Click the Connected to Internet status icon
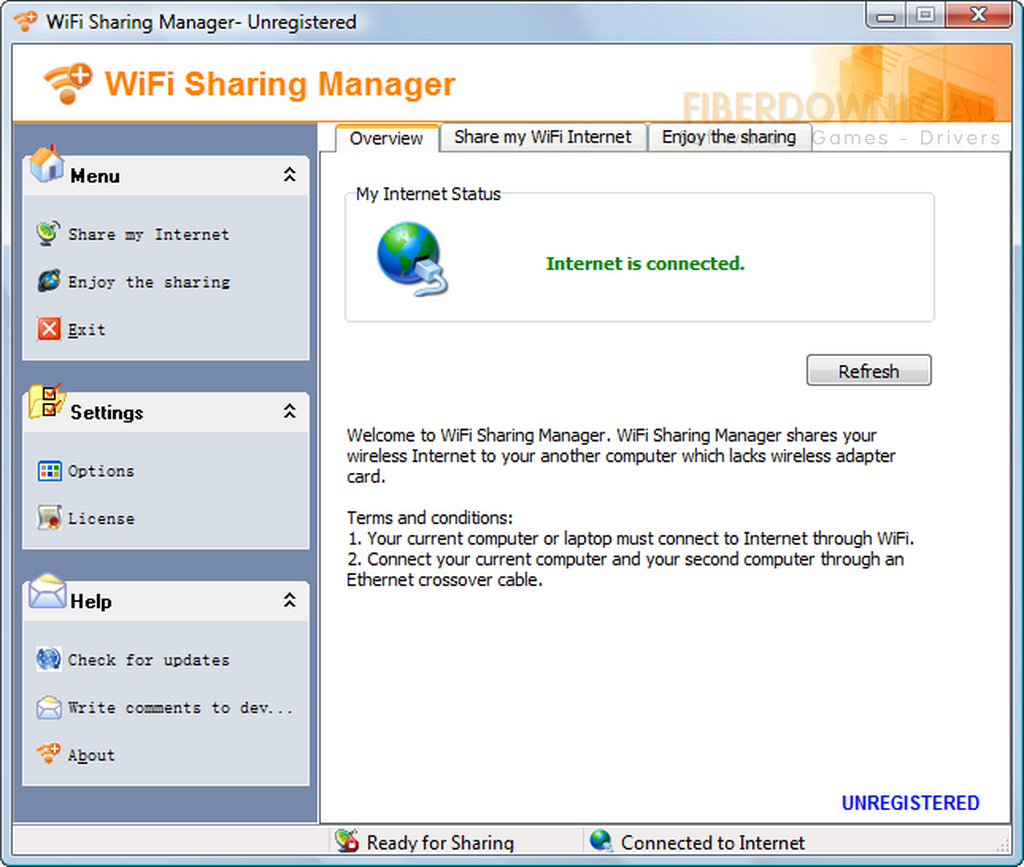Viewport: 1024px width, 867px height. (601, 841)
